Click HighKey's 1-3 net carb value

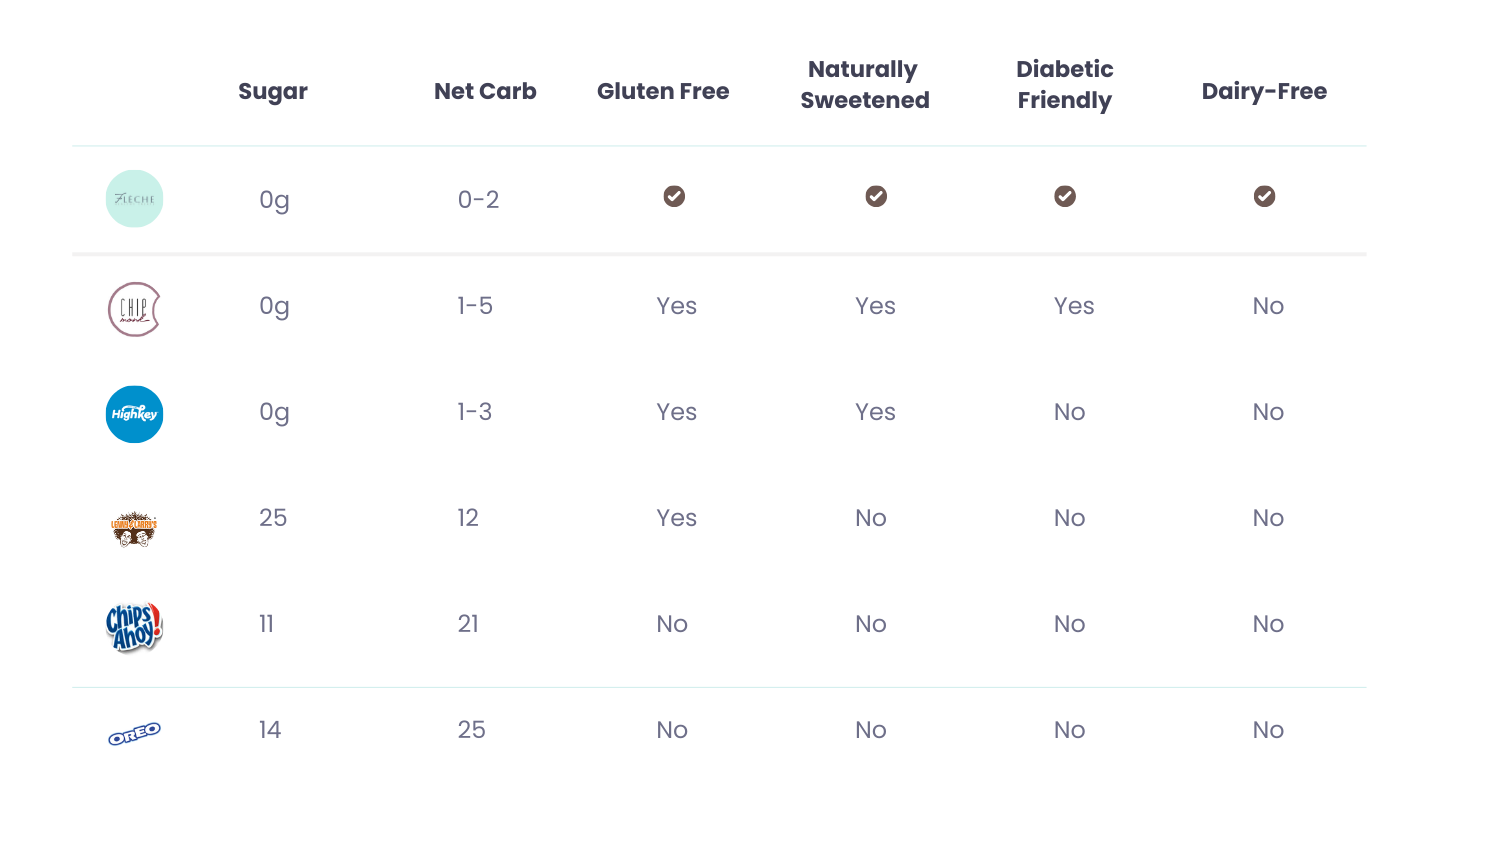tap(475, 412)
